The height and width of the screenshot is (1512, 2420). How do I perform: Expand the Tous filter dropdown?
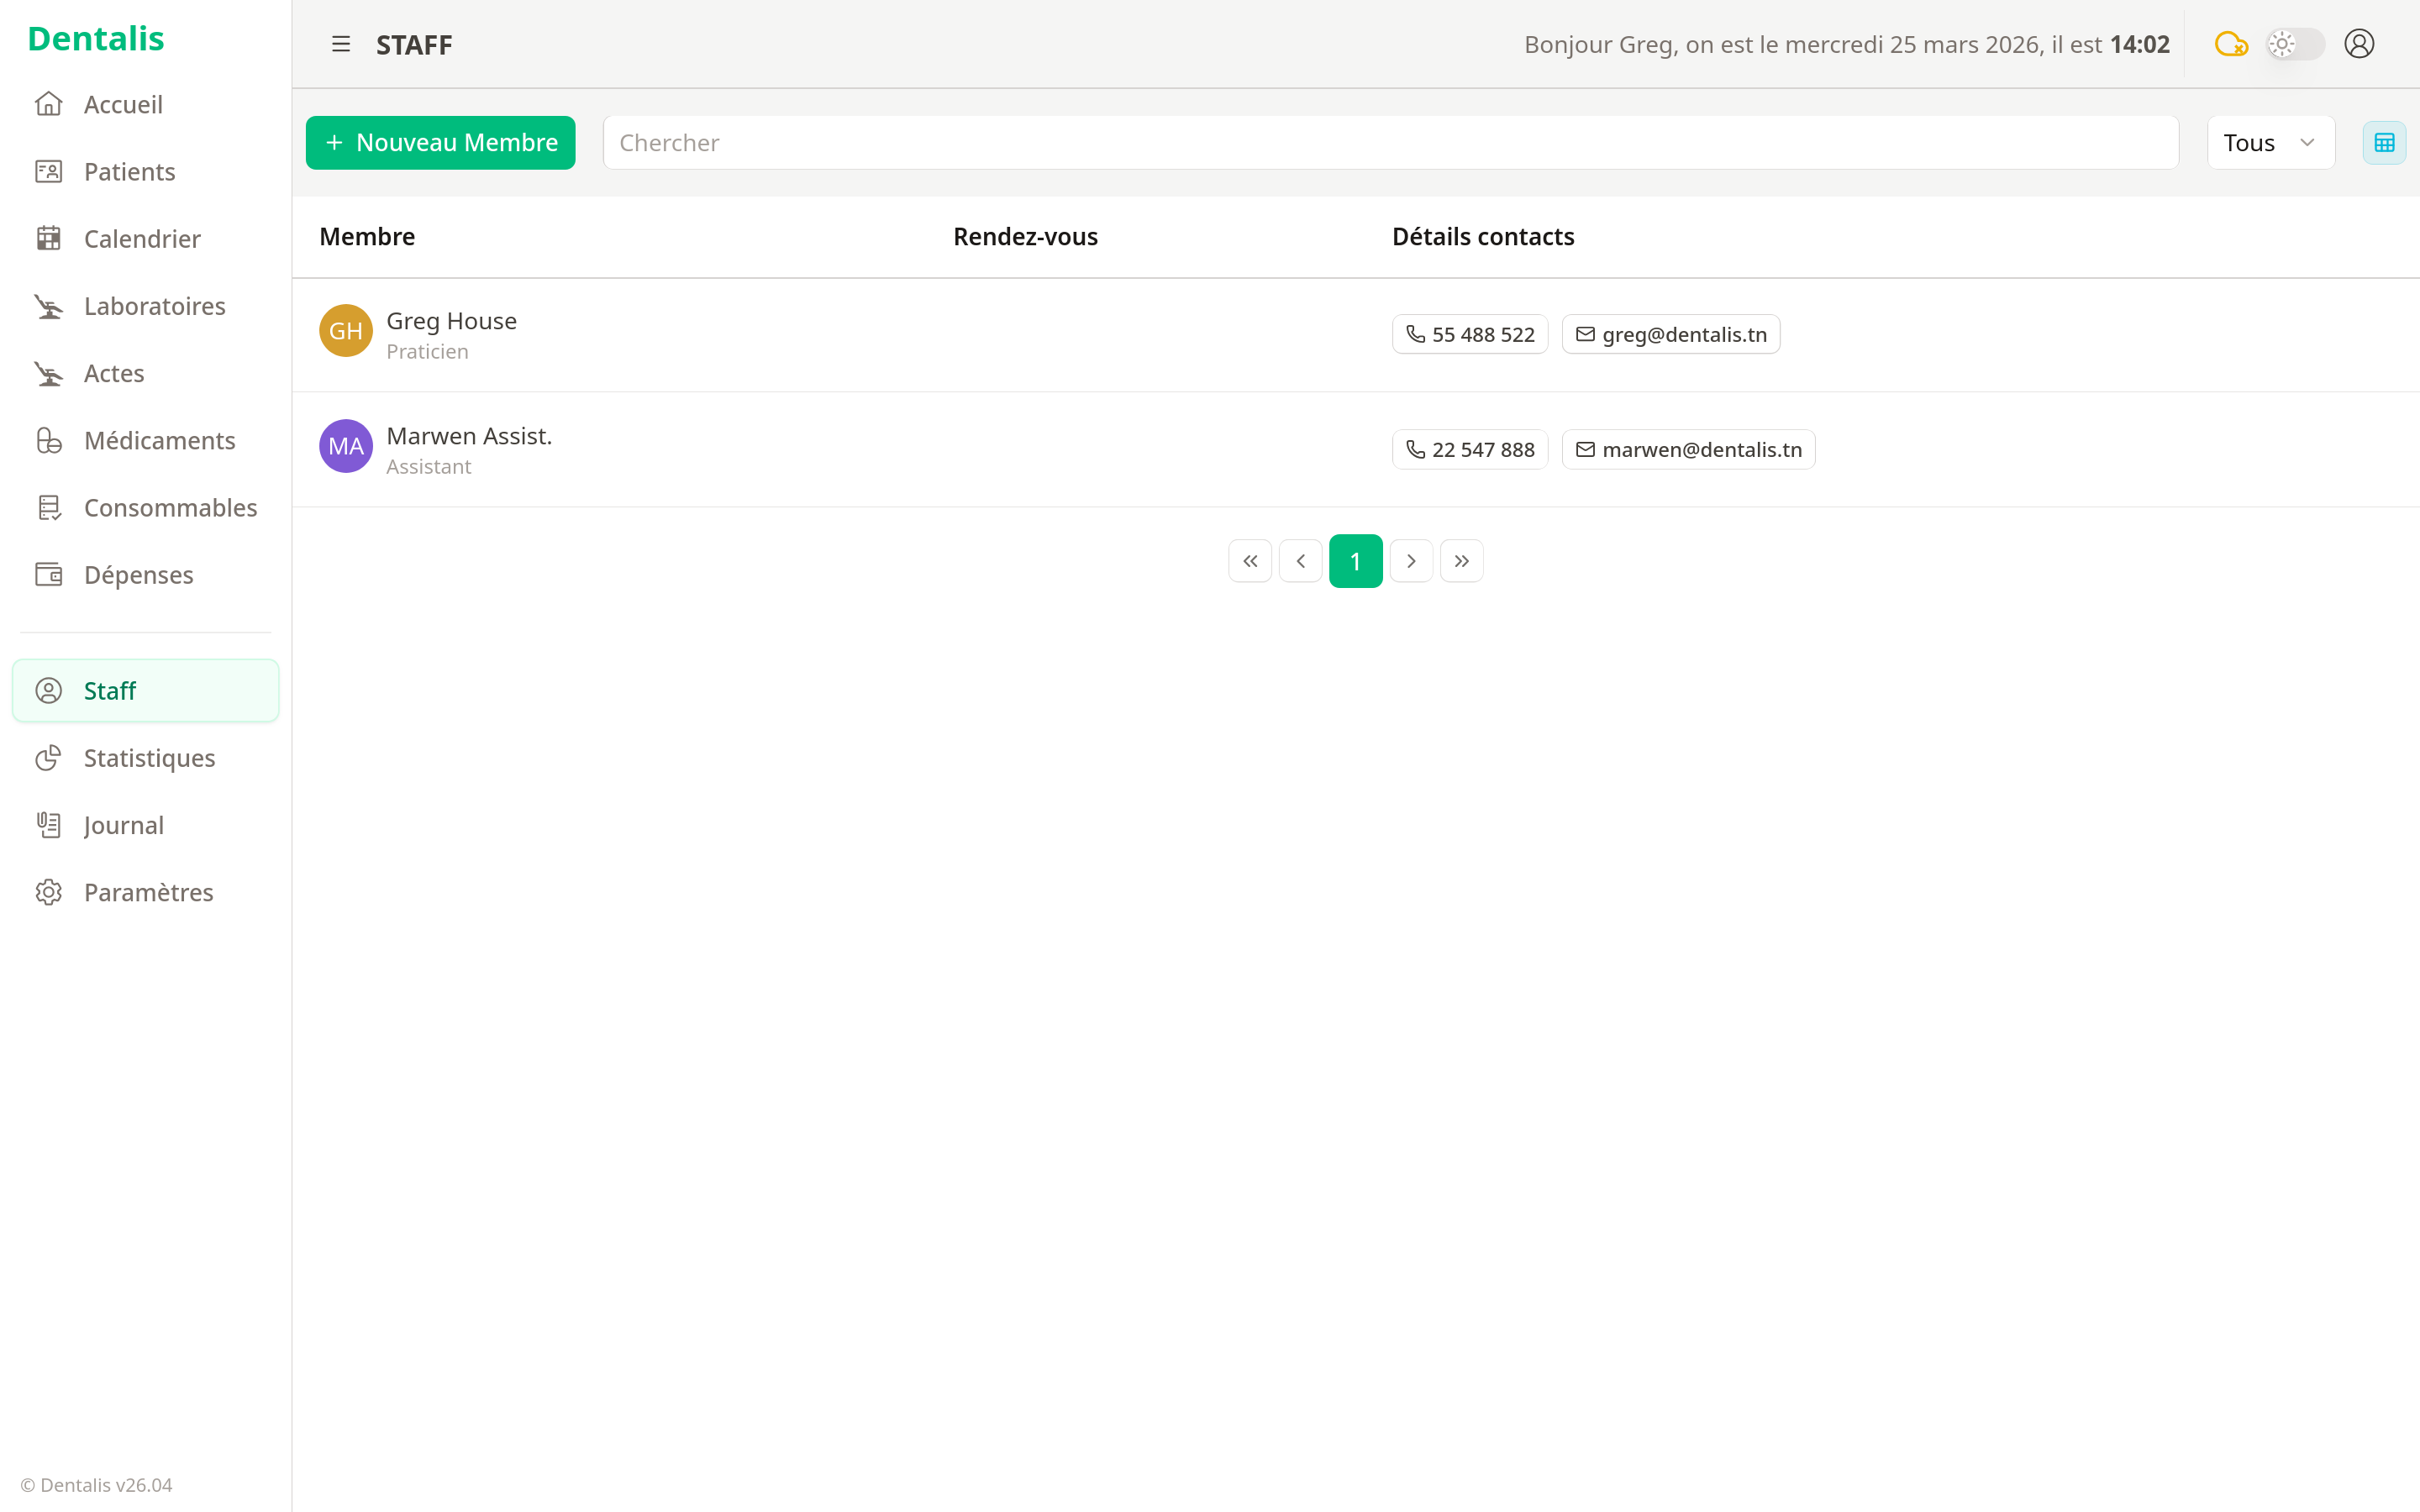(2270, 143)
